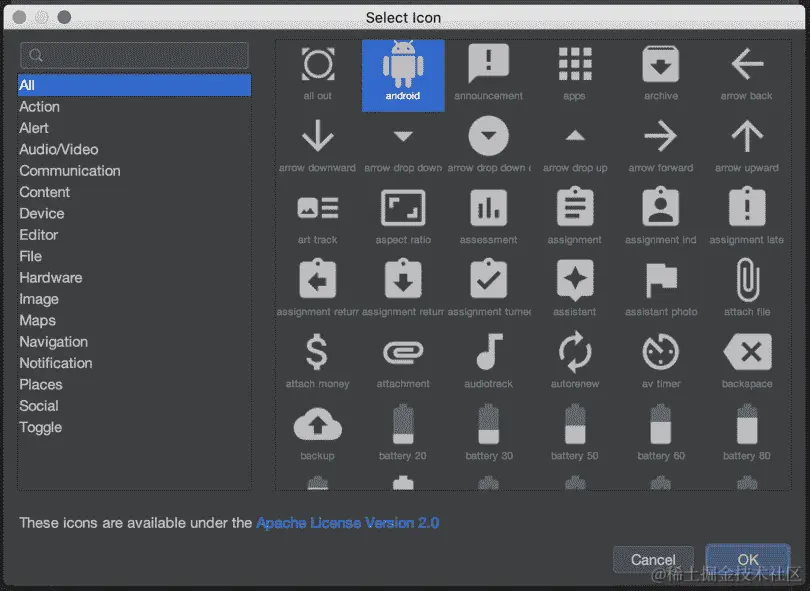This screenshot has height=591, width=810.
Task: Pick the battery 30 icon
Action: coord(489,434)
